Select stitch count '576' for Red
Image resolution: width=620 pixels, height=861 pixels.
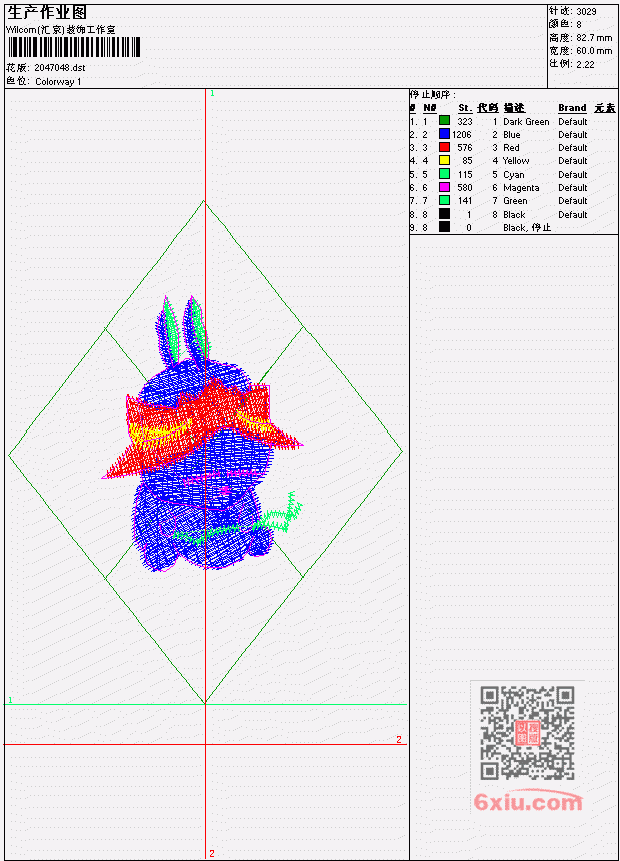(465, 147)
